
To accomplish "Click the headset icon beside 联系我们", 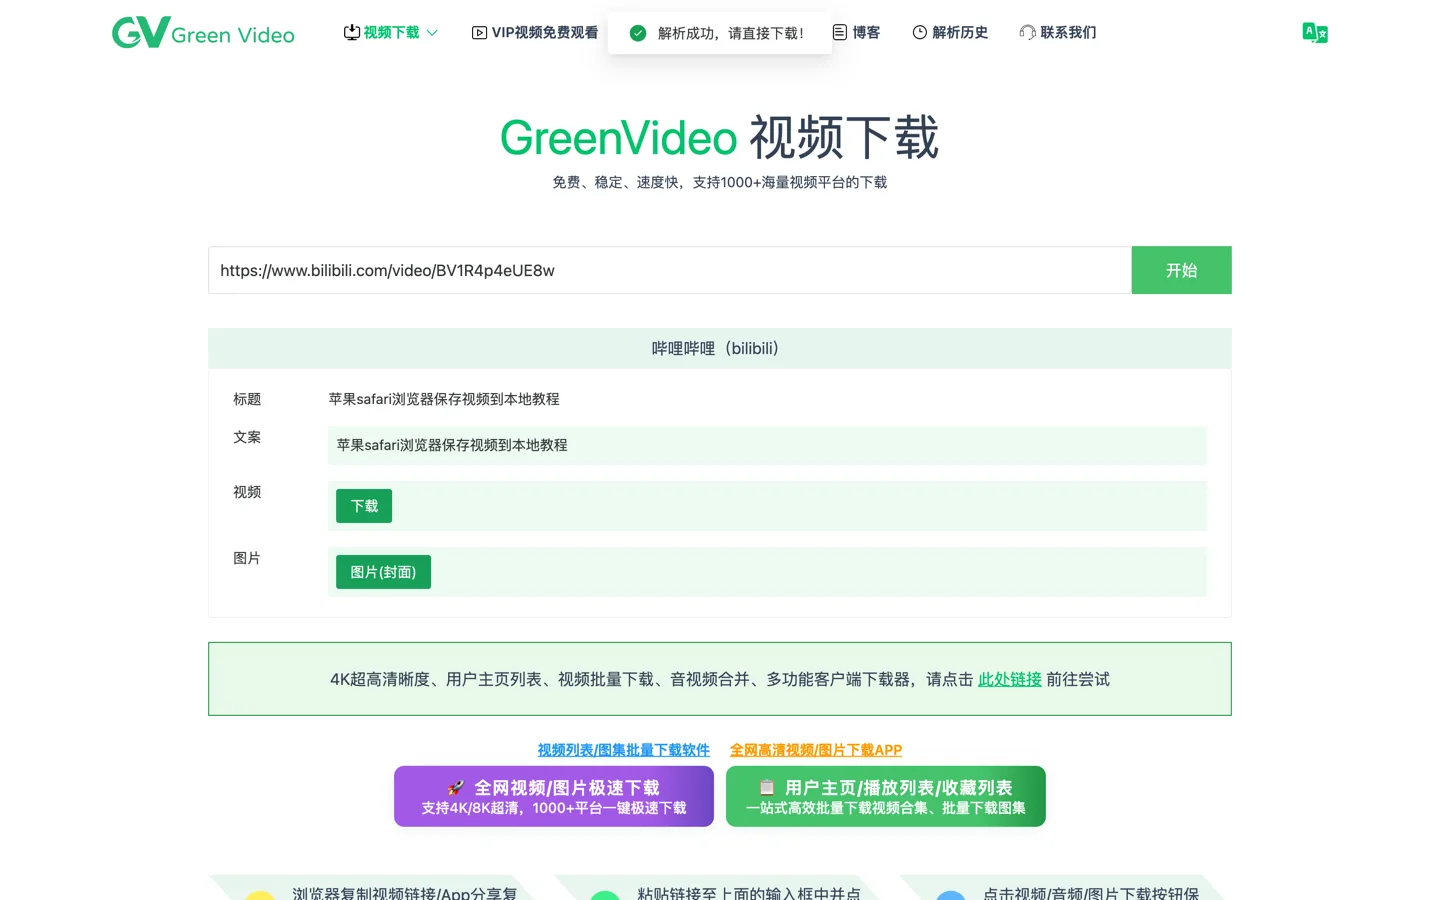I will coord(1027,33).
